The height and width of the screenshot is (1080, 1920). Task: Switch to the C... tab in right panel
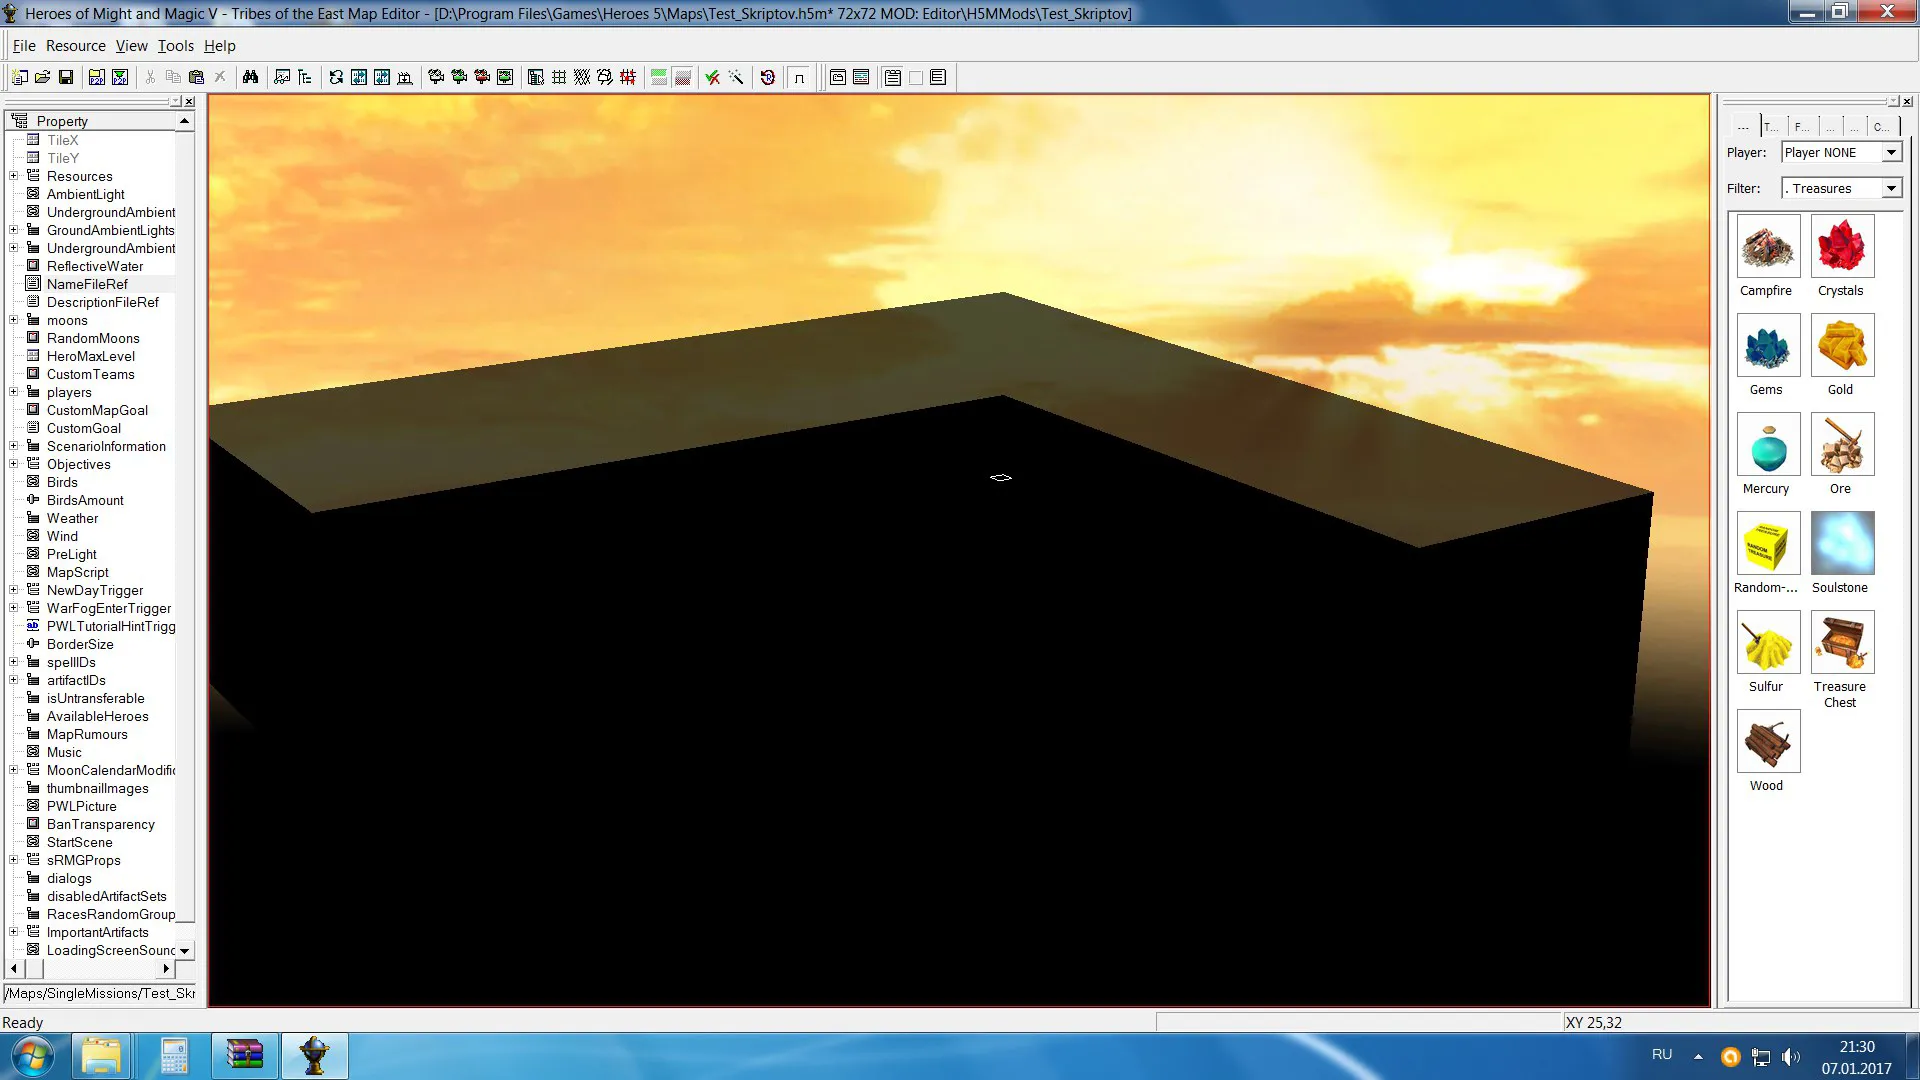pos(1881,126)
